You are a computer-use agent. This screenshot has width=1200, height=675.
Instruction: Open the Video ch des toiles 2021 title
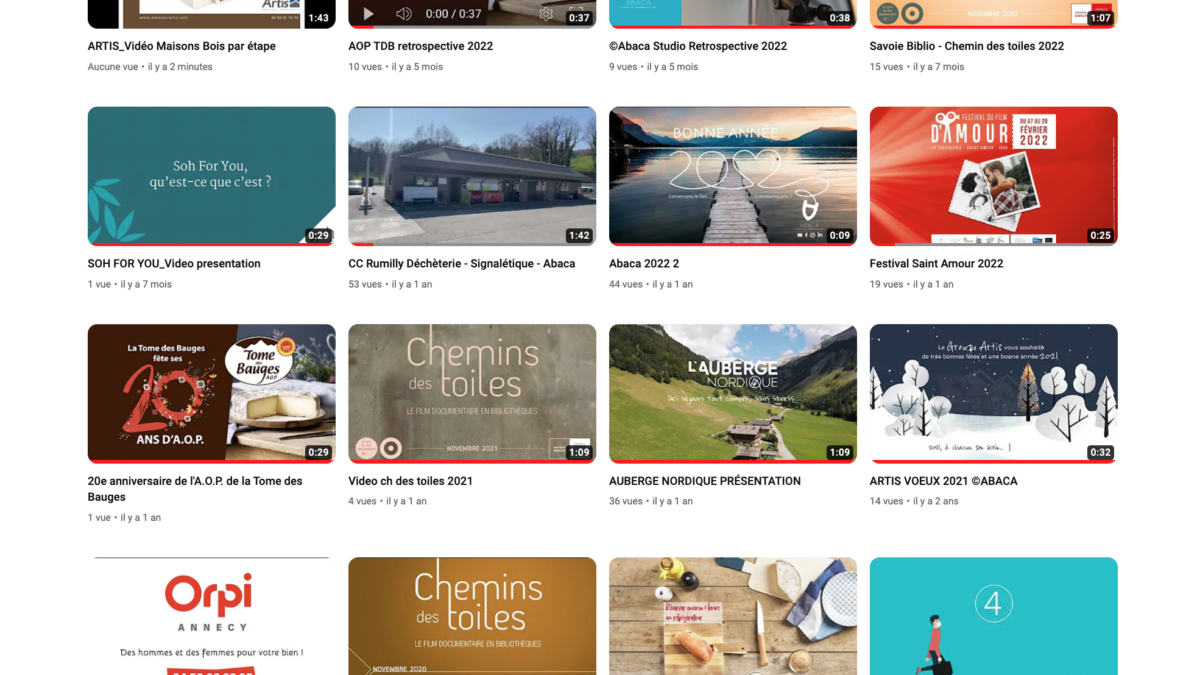411,481
